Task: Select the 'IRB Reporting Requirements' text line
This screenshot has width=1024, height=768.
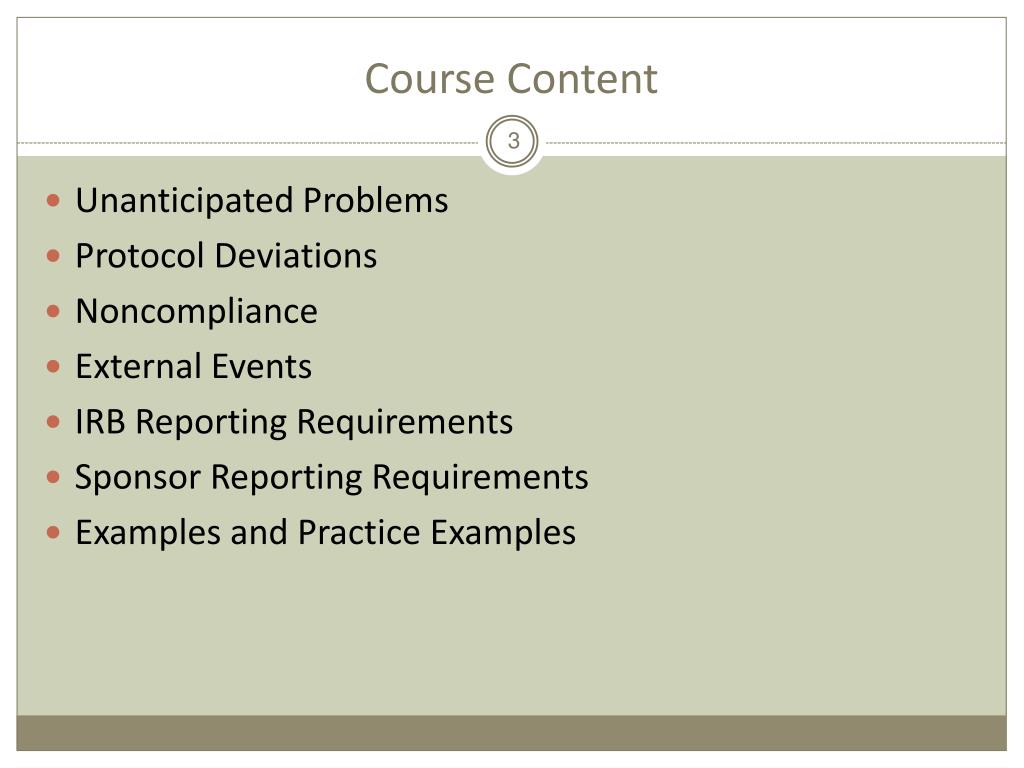Action: [x=294, y=423]
